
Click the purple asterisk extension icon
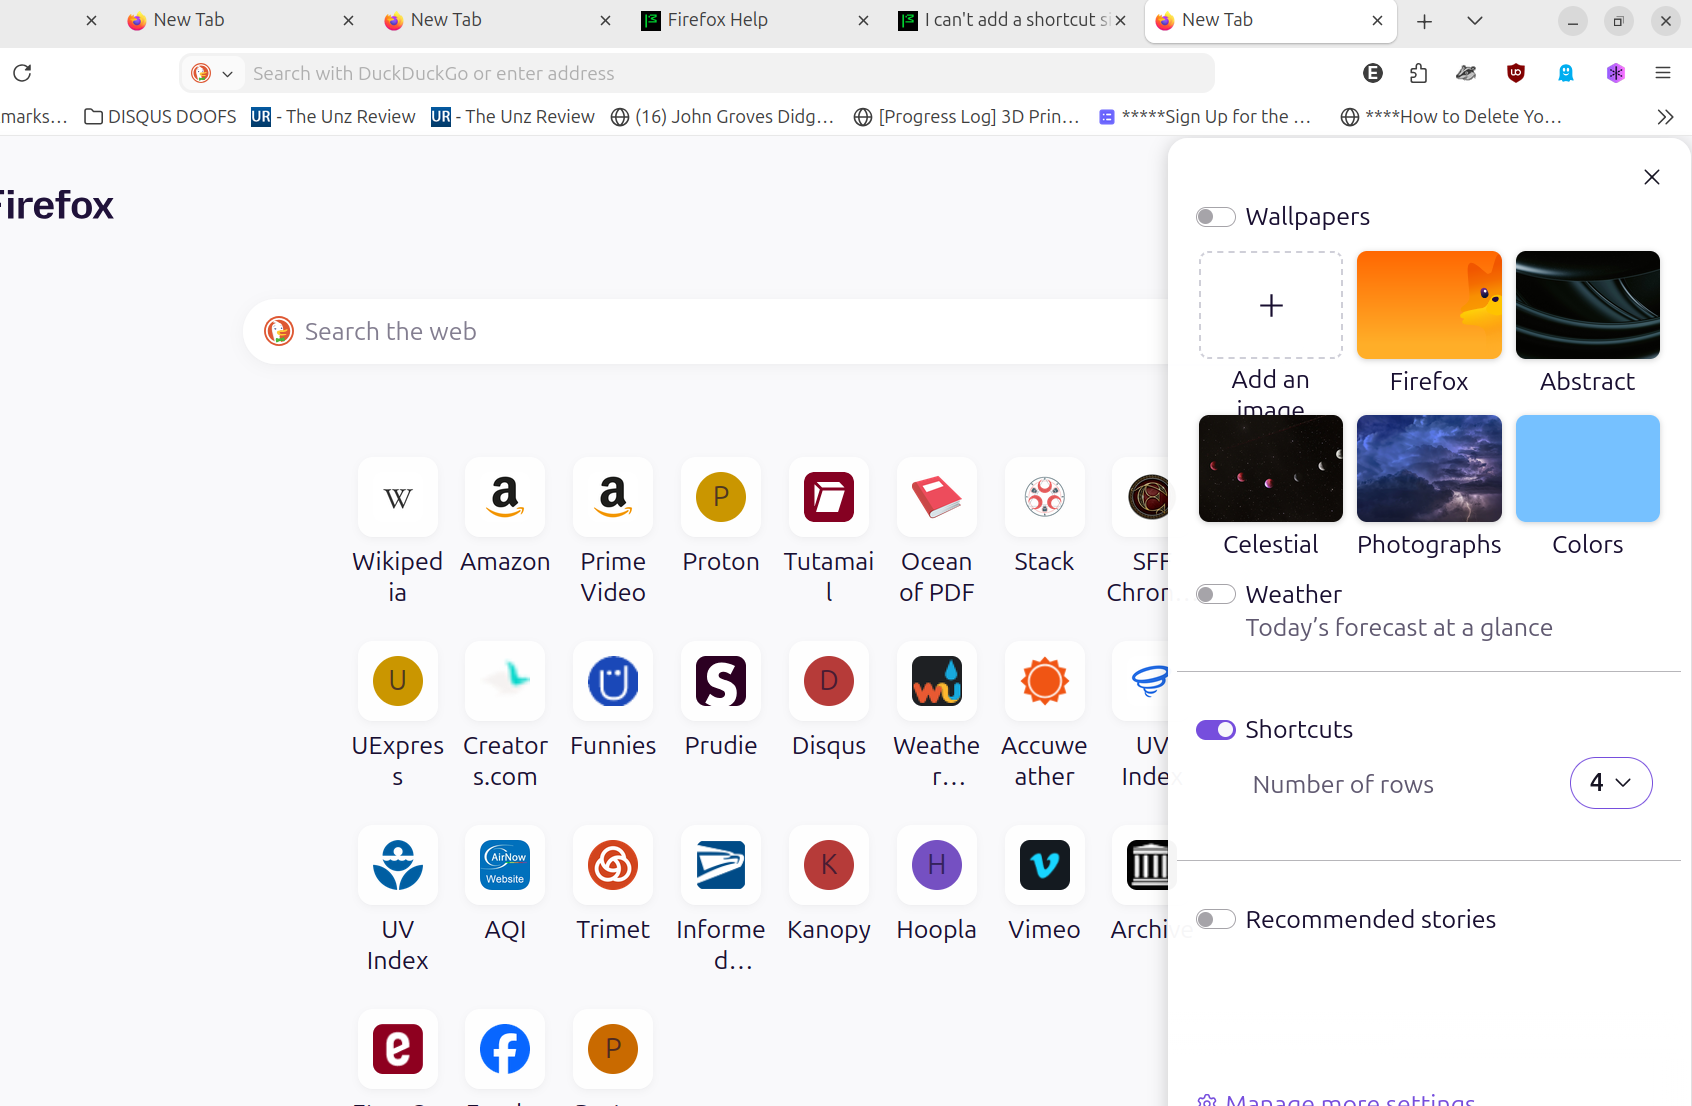(1616, 73)
